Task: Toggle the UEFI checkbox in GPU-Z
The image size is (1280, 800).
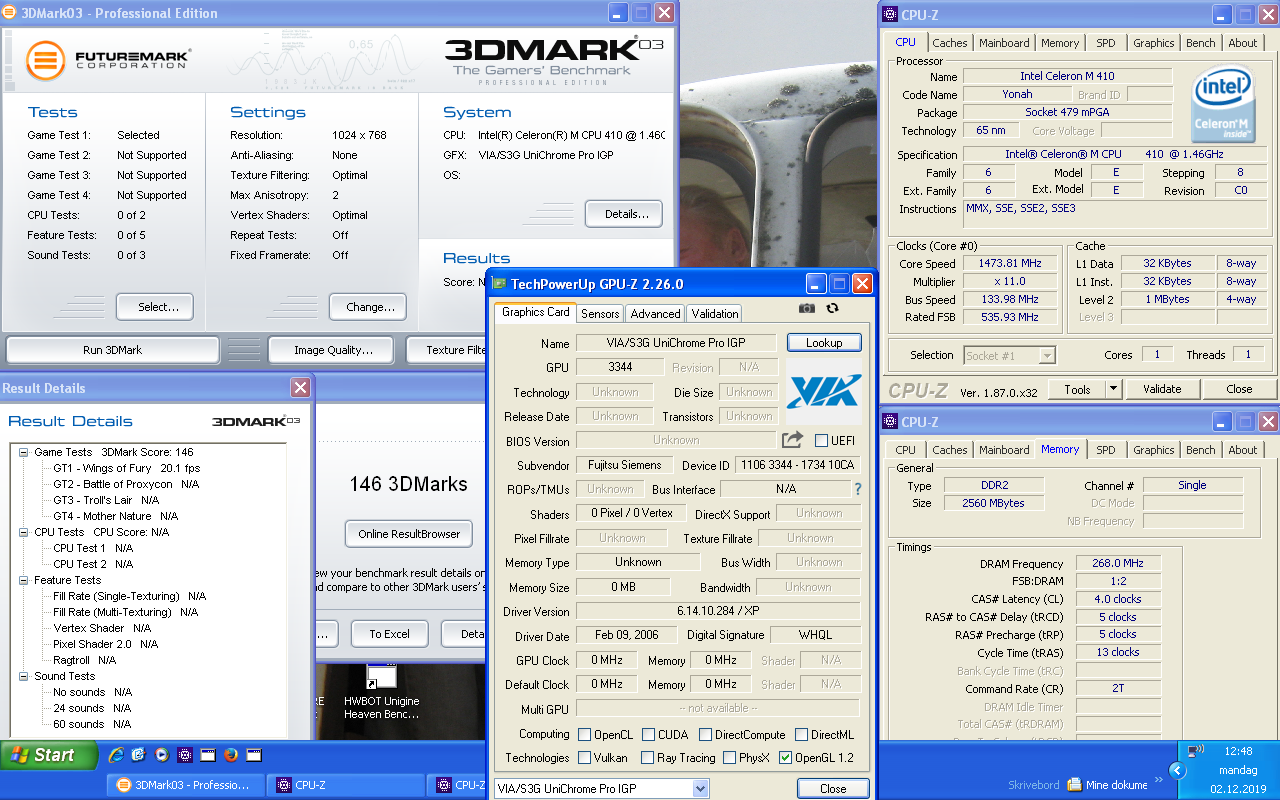Action: point(821,440)
